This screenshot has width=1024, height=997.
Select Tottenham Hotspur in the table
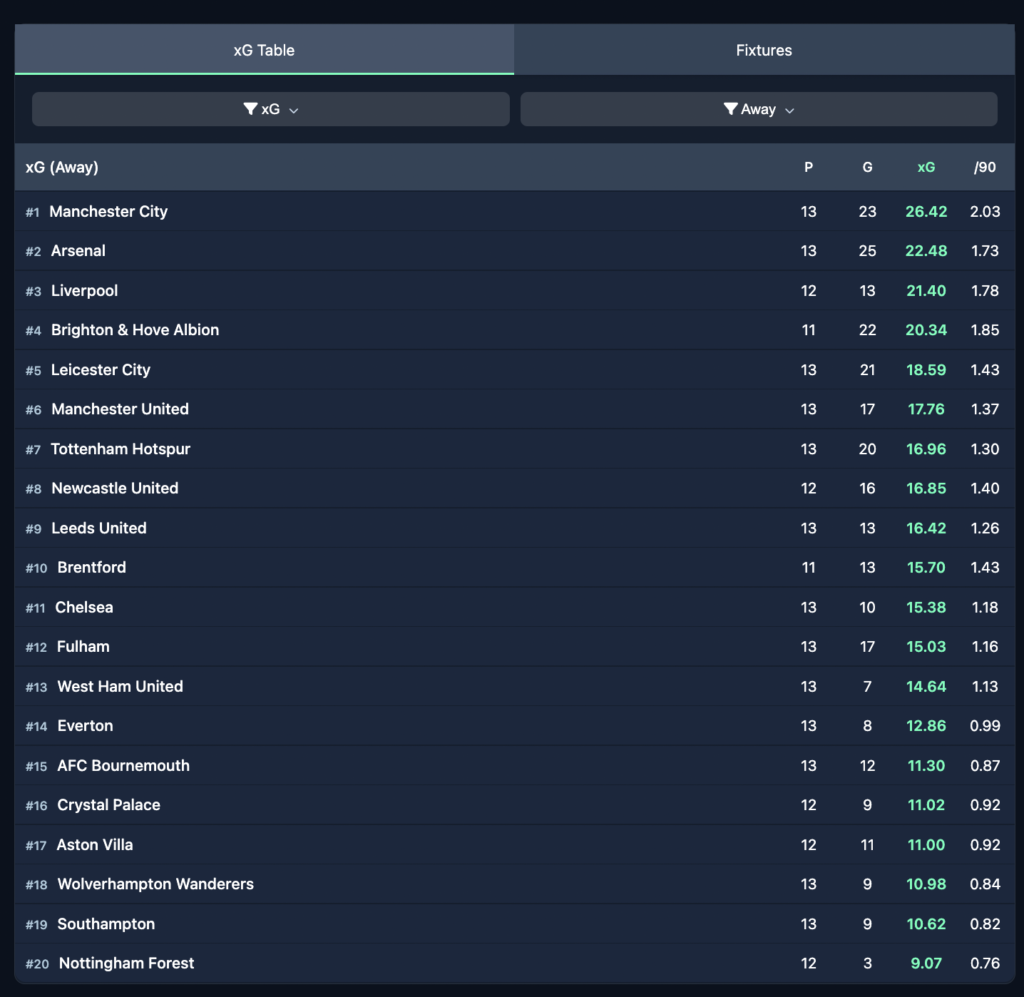[x=120, y=449]
